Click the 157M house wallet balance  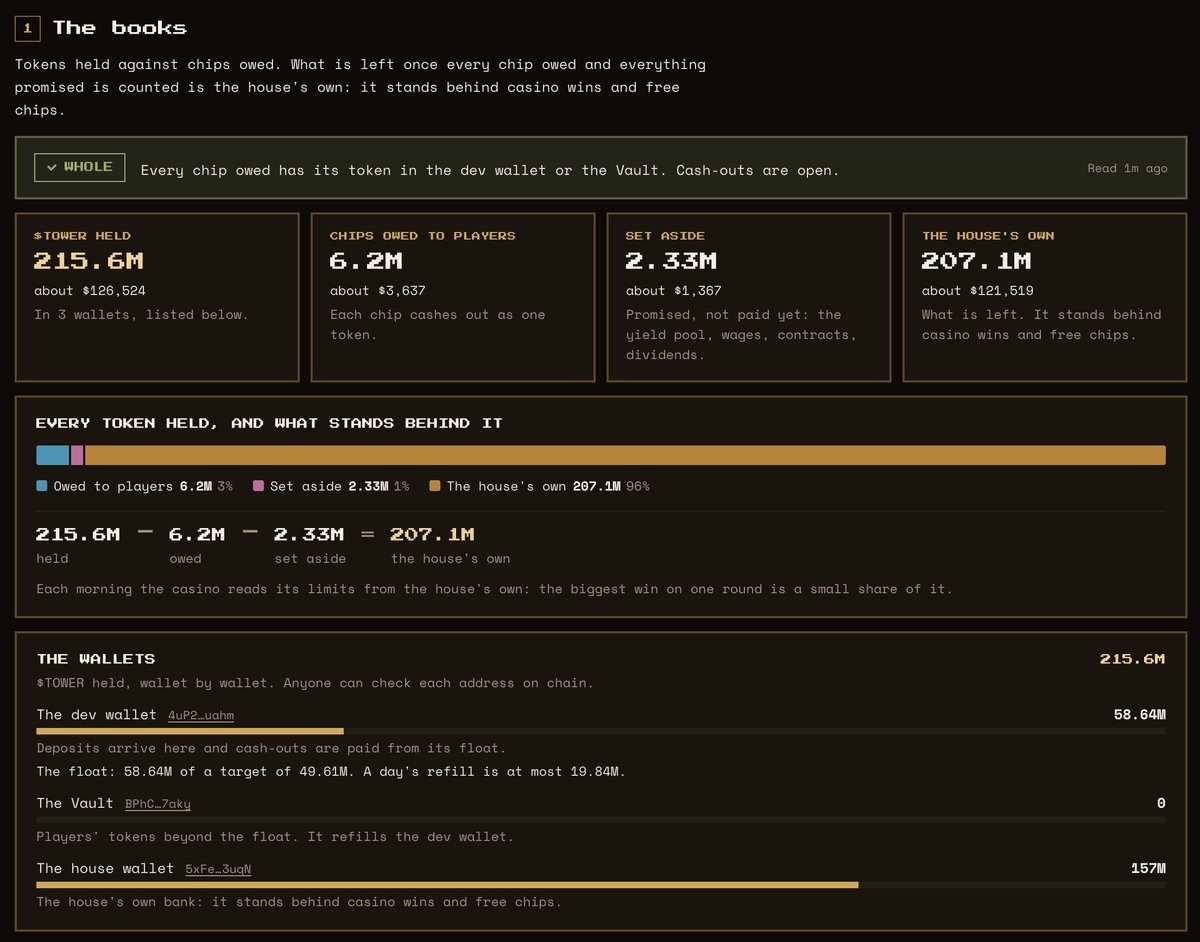click(x=1148, y=868)
